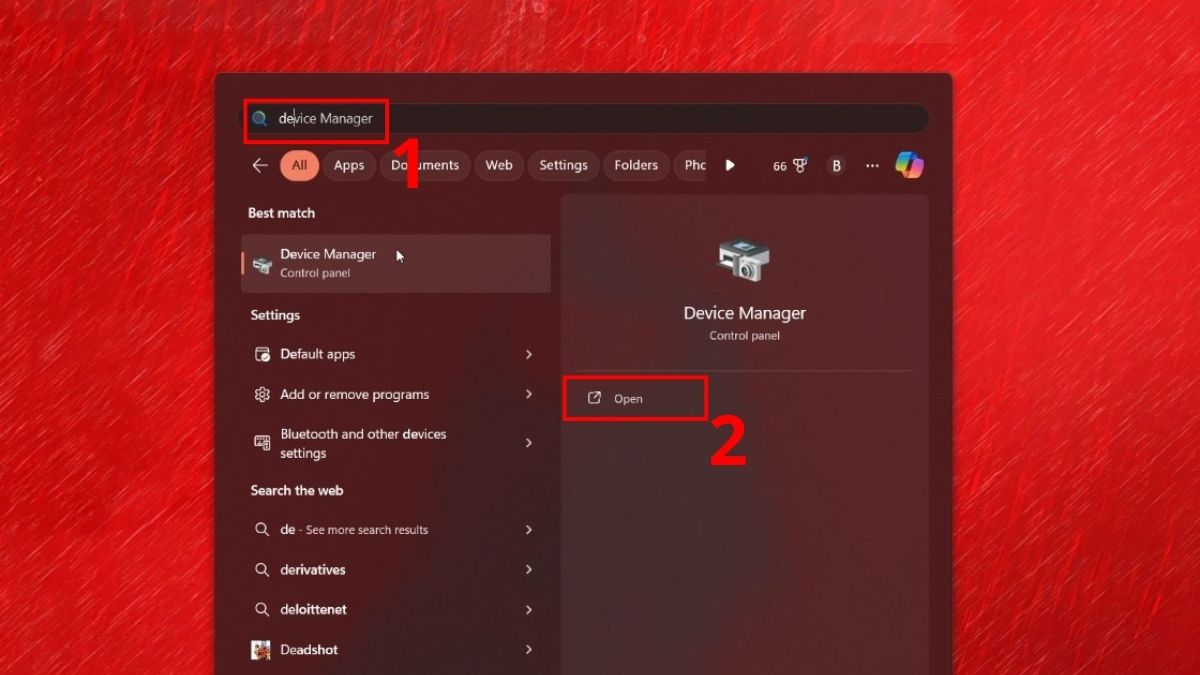Click the search field containing 'device Manager'
1200x675 pixels.
pos(588,118)
